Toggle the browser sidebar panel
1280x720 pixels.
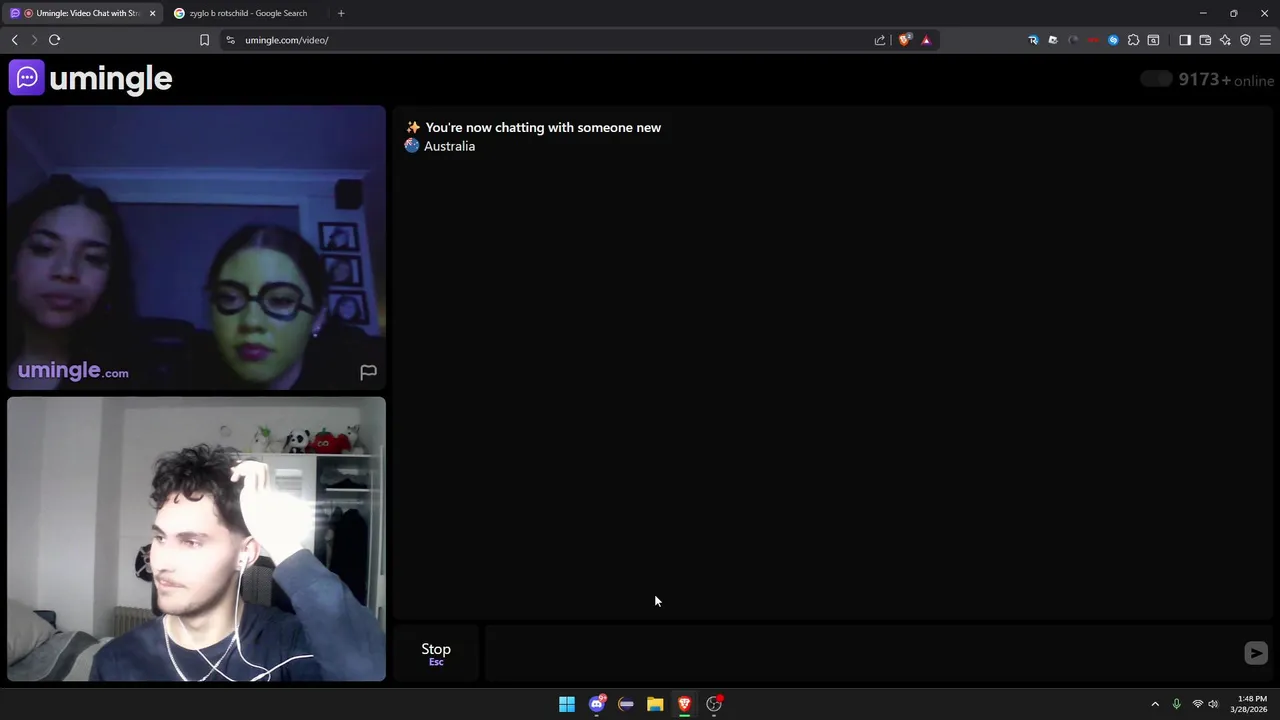1185,40
